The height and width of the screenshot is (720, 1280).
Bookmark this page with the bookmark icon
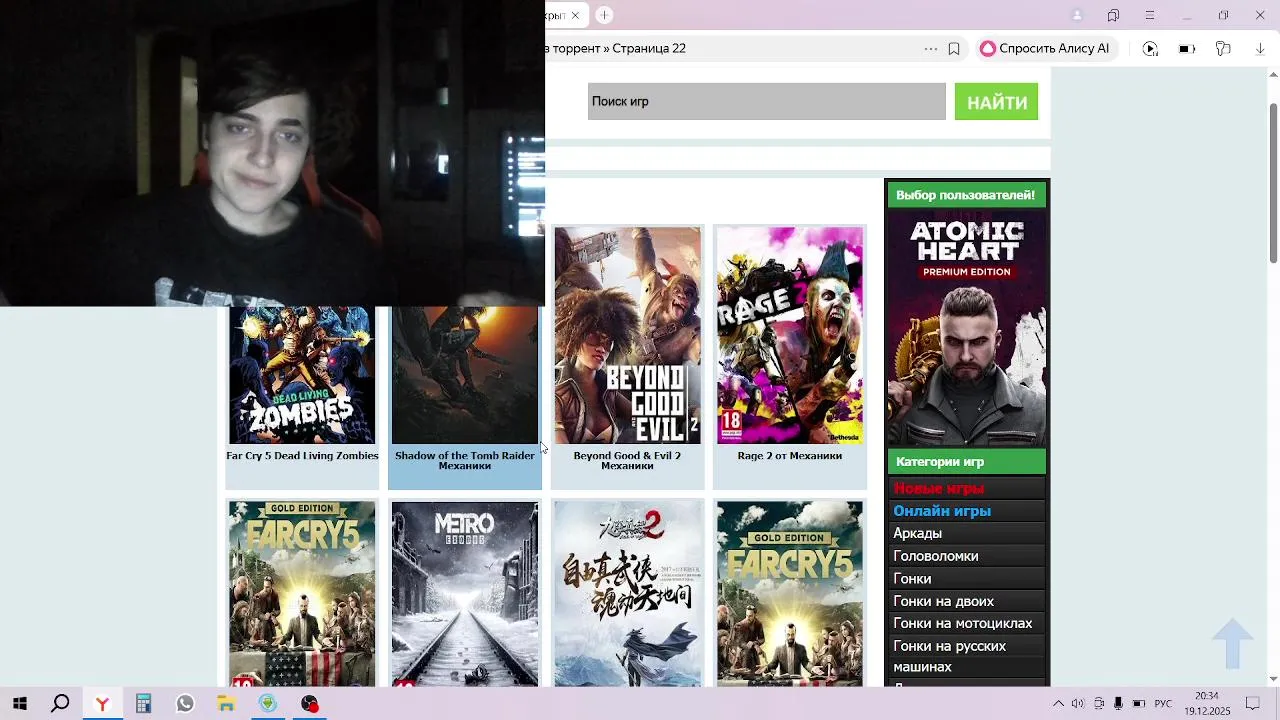point(954,49)
